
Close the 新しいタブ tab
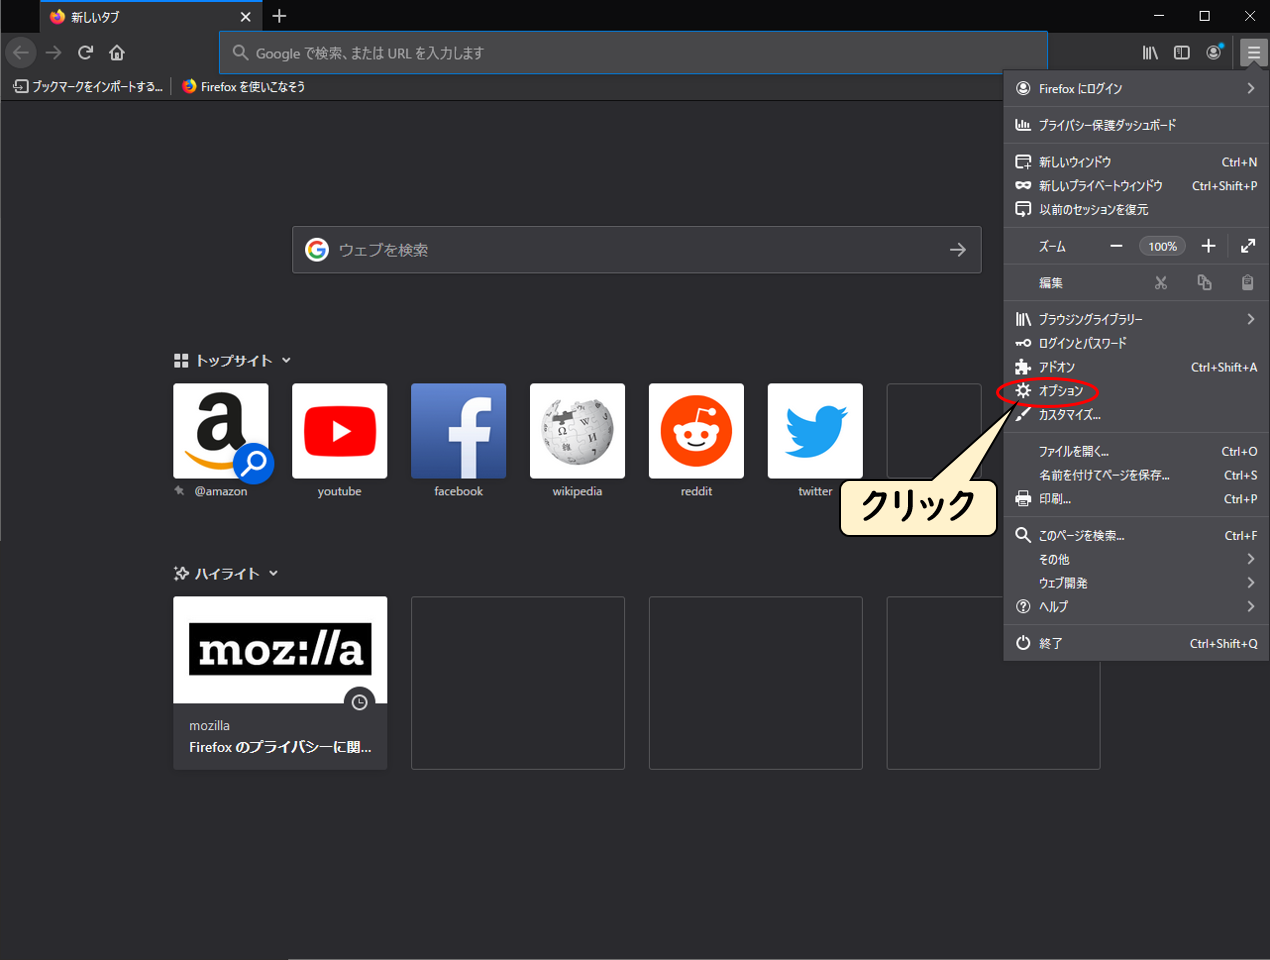pos(246,16)
